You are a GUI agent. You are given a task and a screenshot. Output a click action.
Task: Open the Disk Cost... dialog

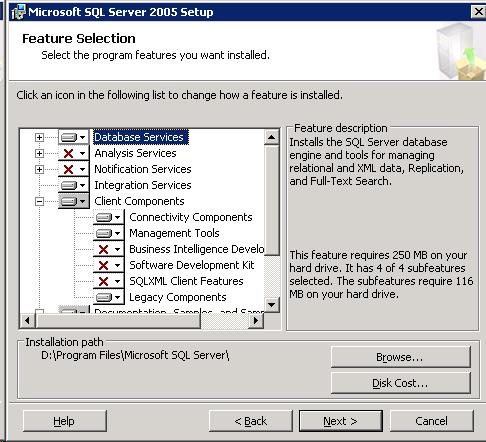tap(401, 383)
